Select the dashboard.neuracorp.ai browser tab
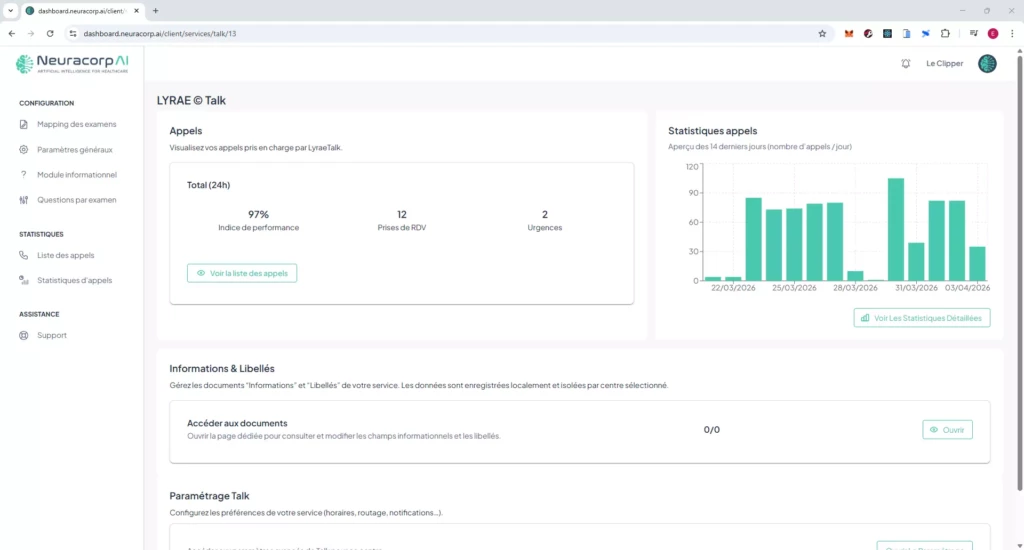The width and height of the screenshot is (1024, 550). (x=82, y=10)
